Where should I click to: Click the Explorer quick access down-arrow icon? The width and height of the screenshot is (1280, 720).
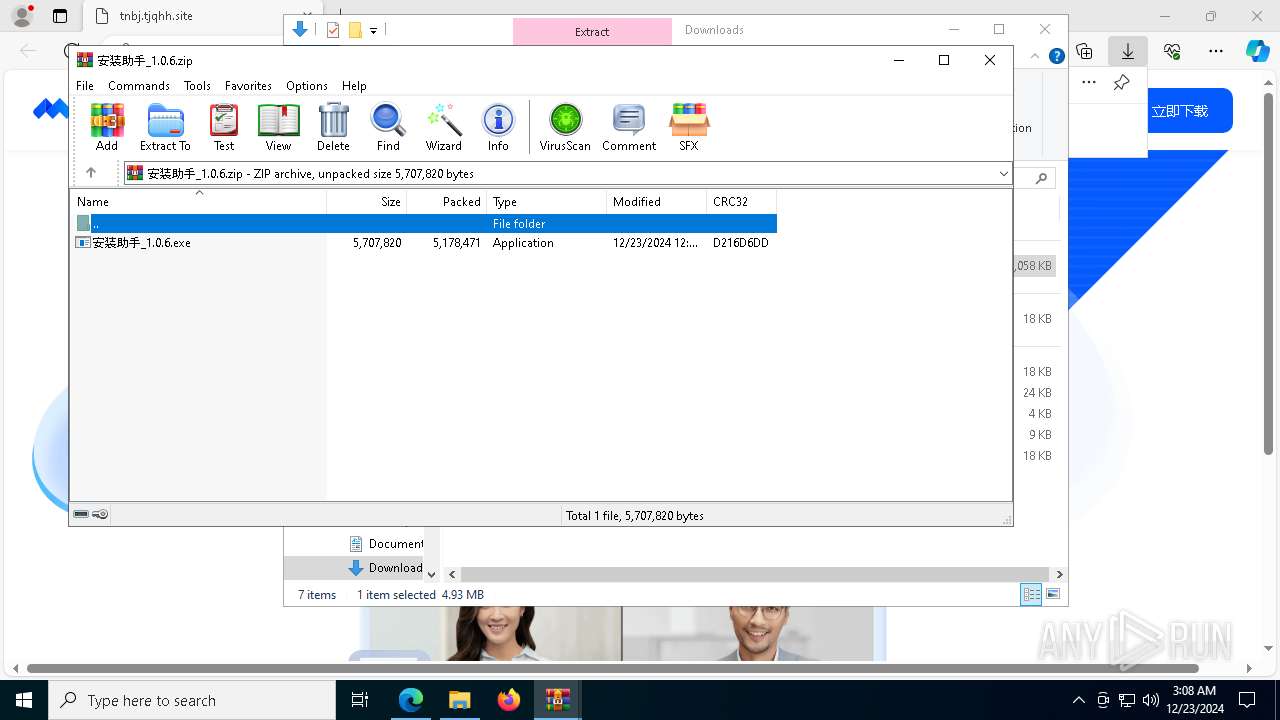(x=300, y=30)
